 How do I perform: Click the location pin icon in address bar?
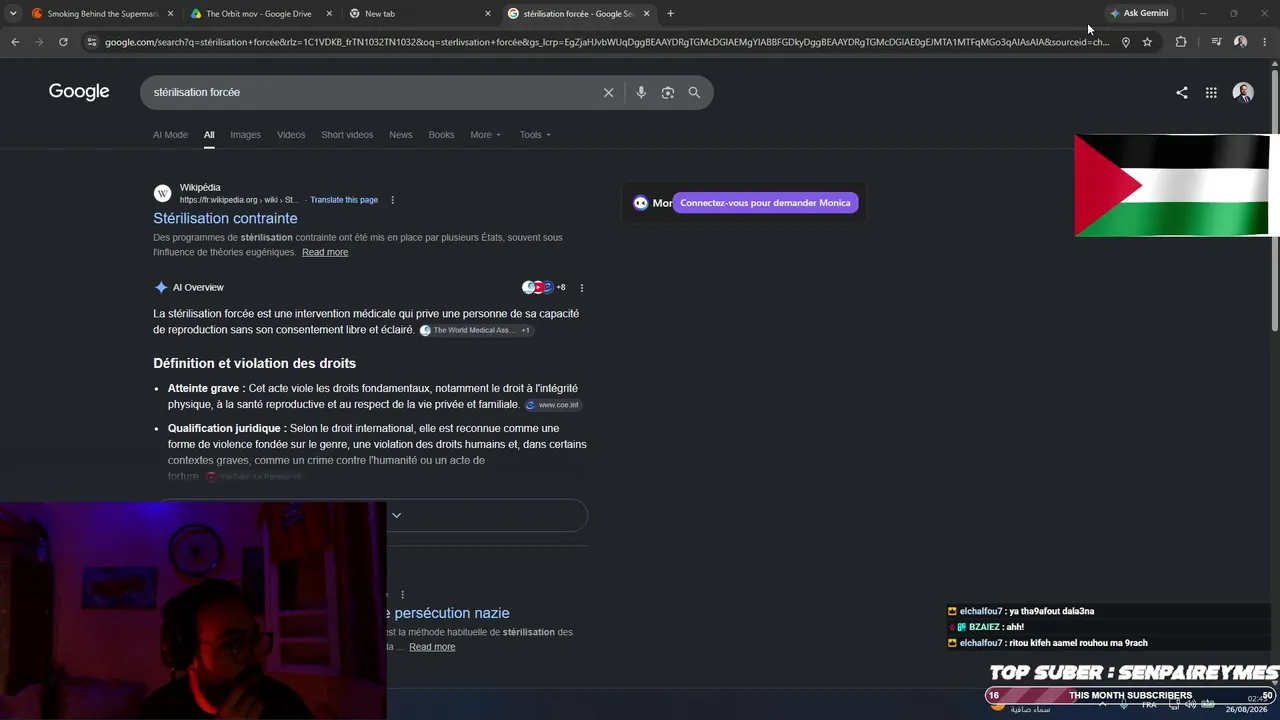click(1125, 42)
